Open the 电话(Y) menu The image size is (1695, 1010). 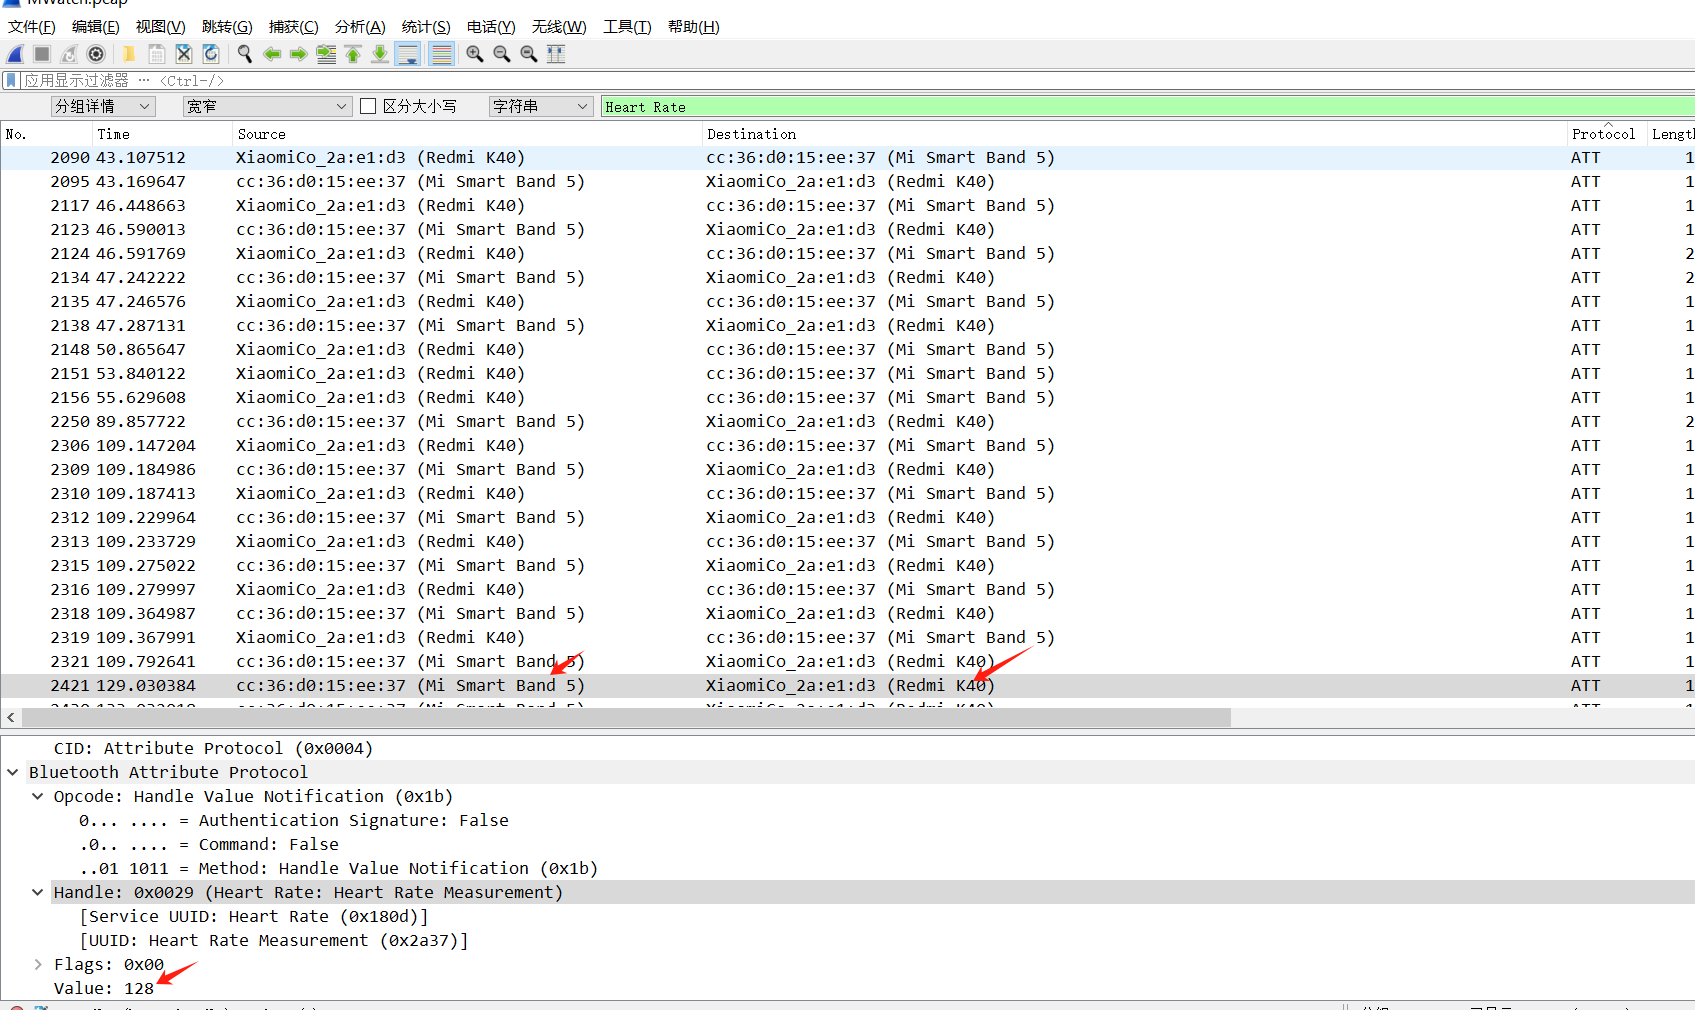coord(491,27)
